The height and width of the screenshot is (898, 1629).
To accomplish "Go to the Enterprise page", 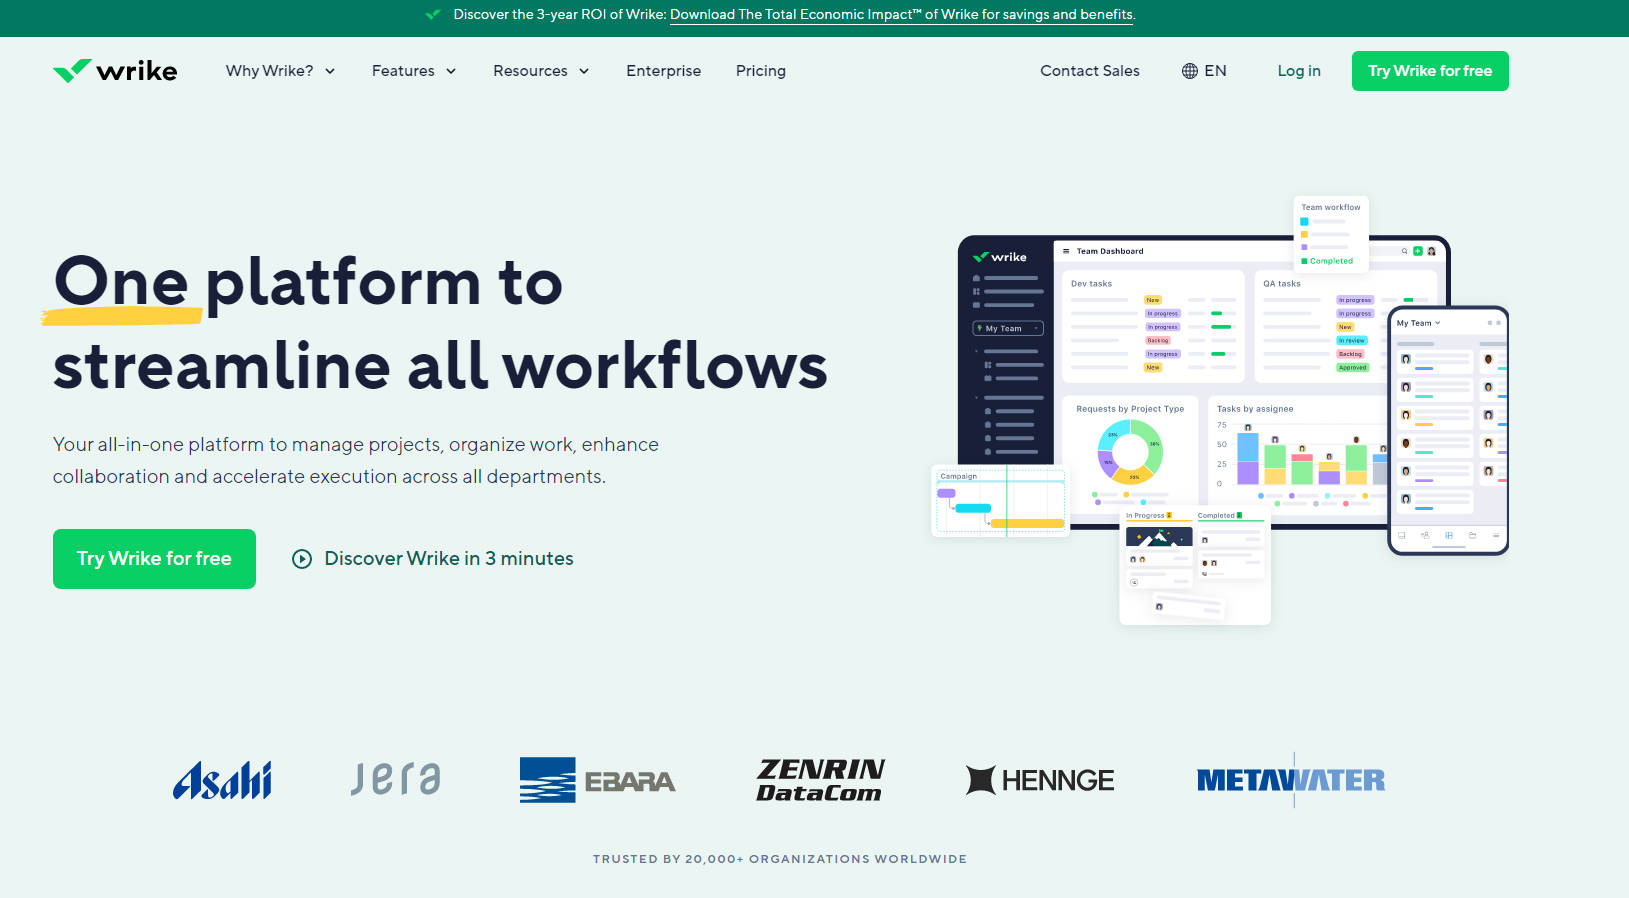I will 663,71.
